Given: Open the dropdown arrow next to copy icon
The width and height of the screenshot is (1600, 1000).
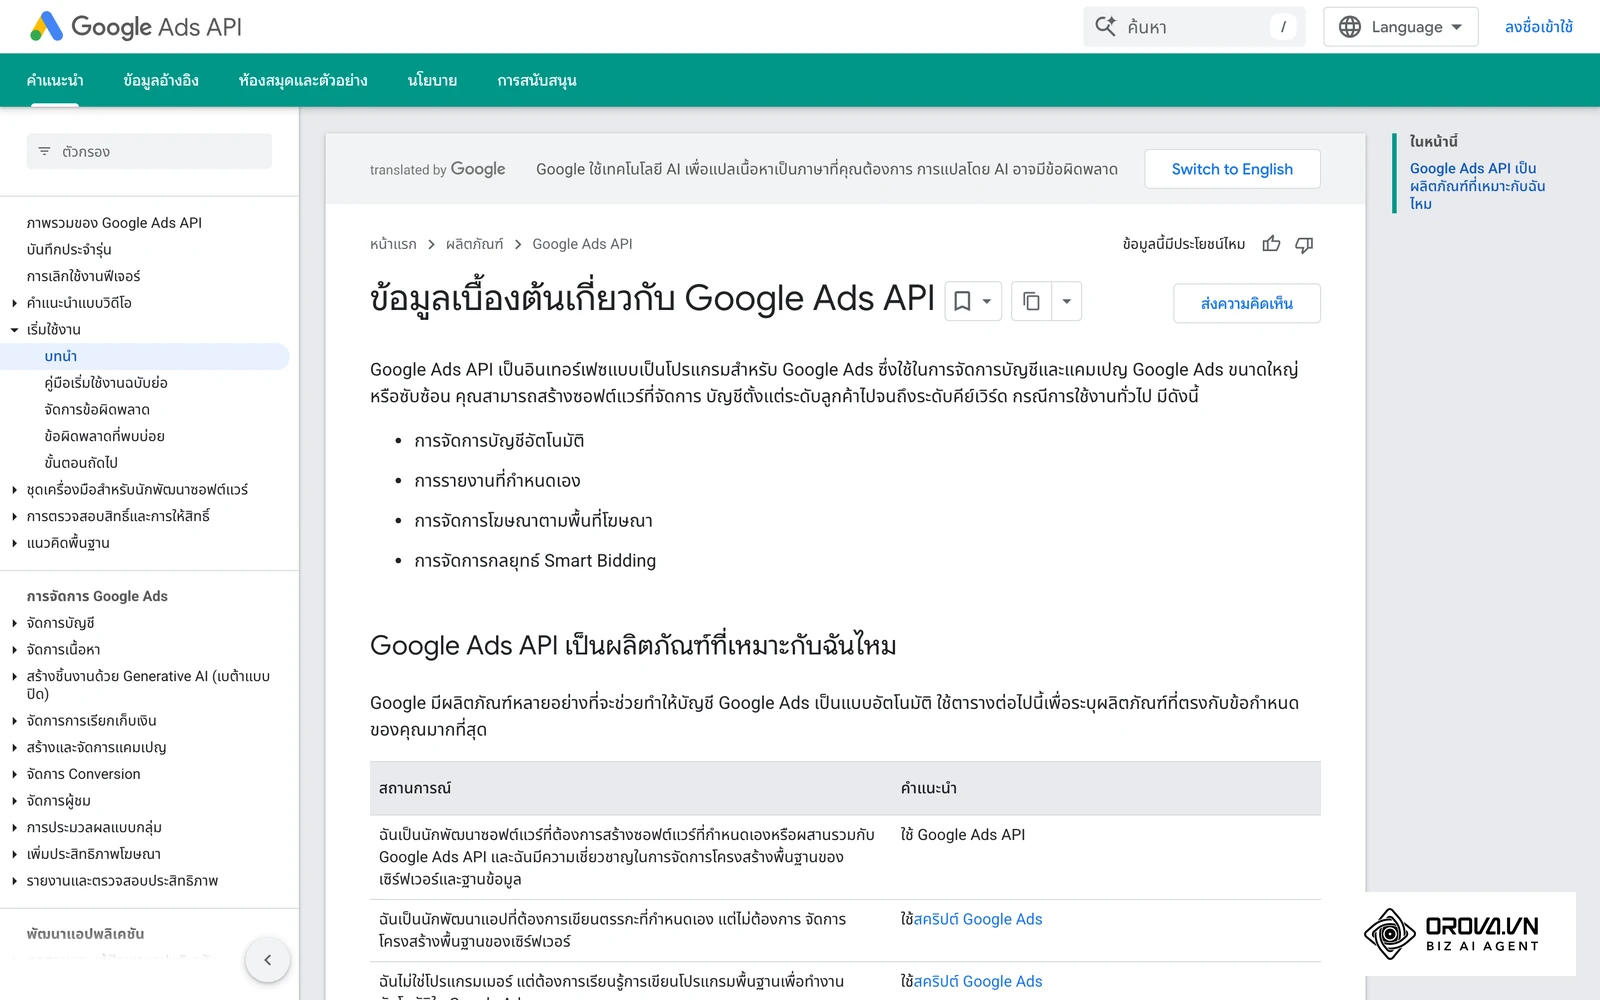Looking at the screenshot, I should (1067, 301).
